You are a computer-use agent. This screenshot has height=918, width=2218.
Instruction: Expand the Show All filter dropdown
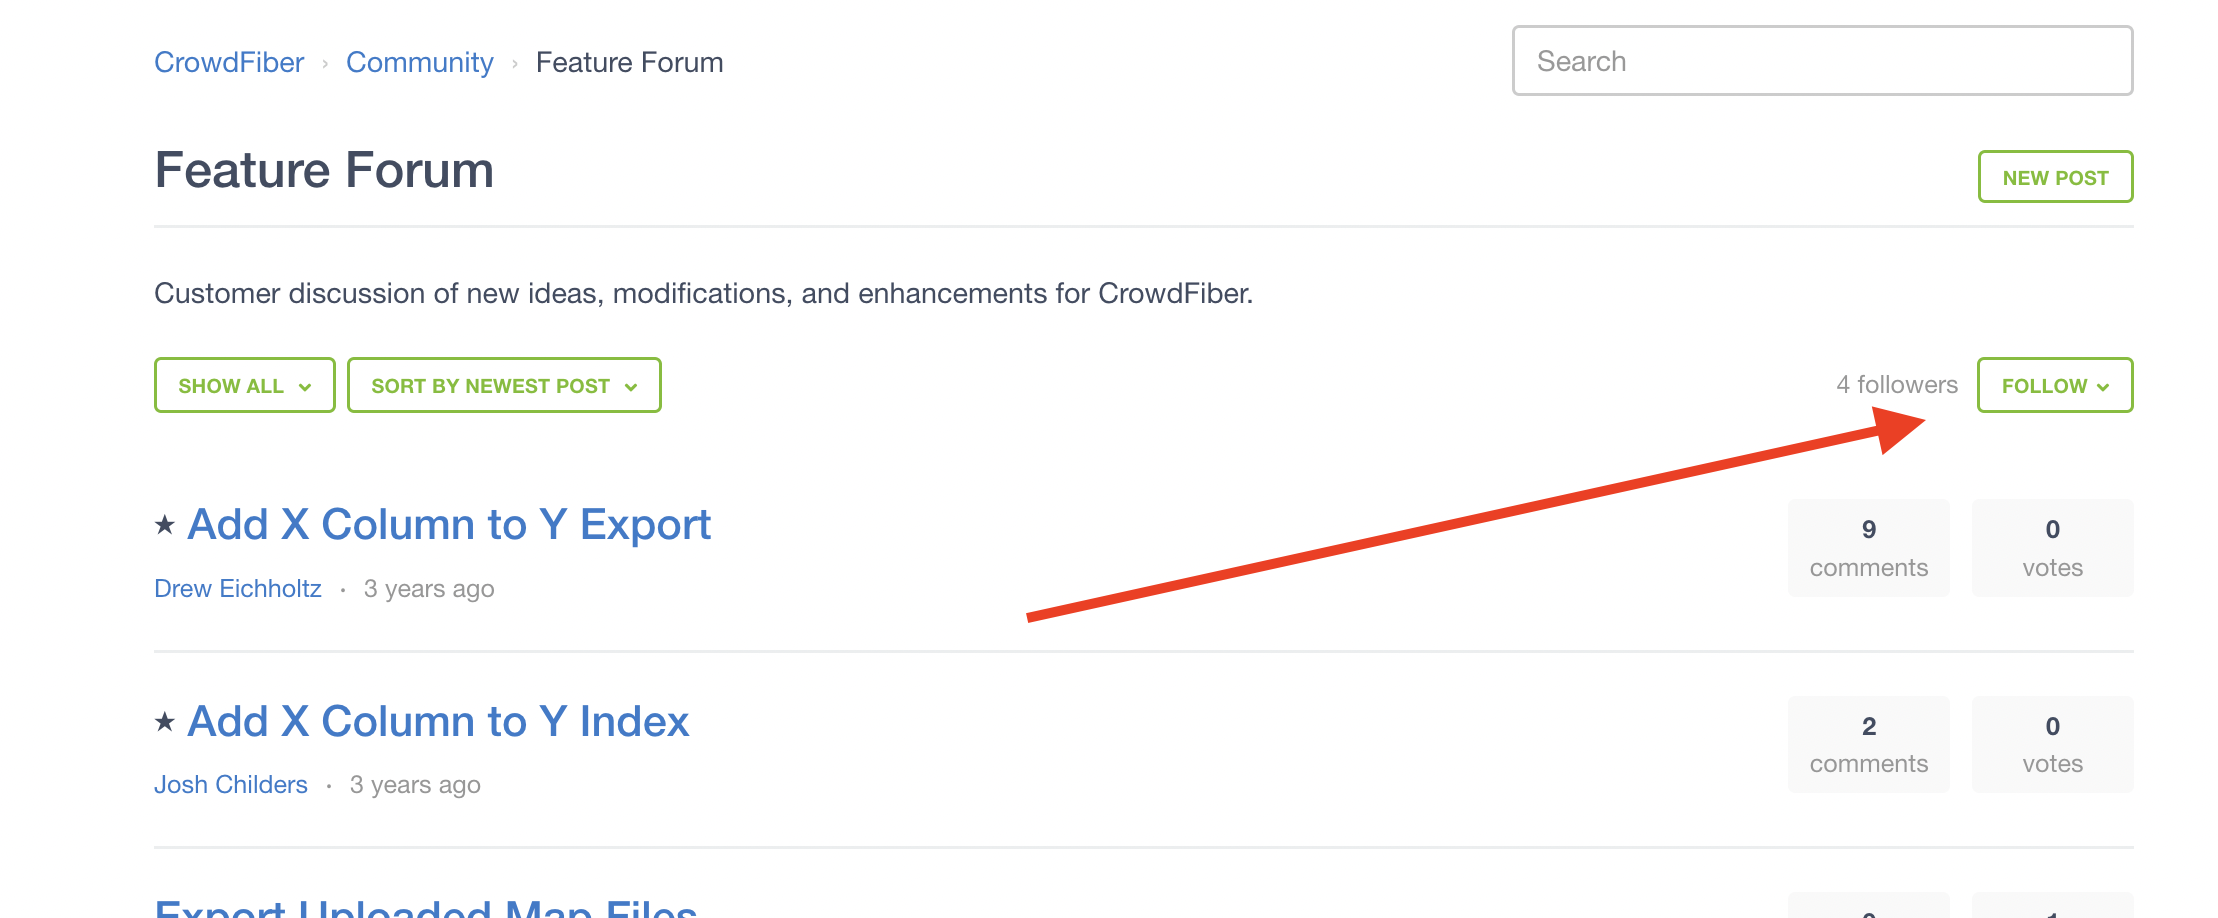tap(244, 385)
